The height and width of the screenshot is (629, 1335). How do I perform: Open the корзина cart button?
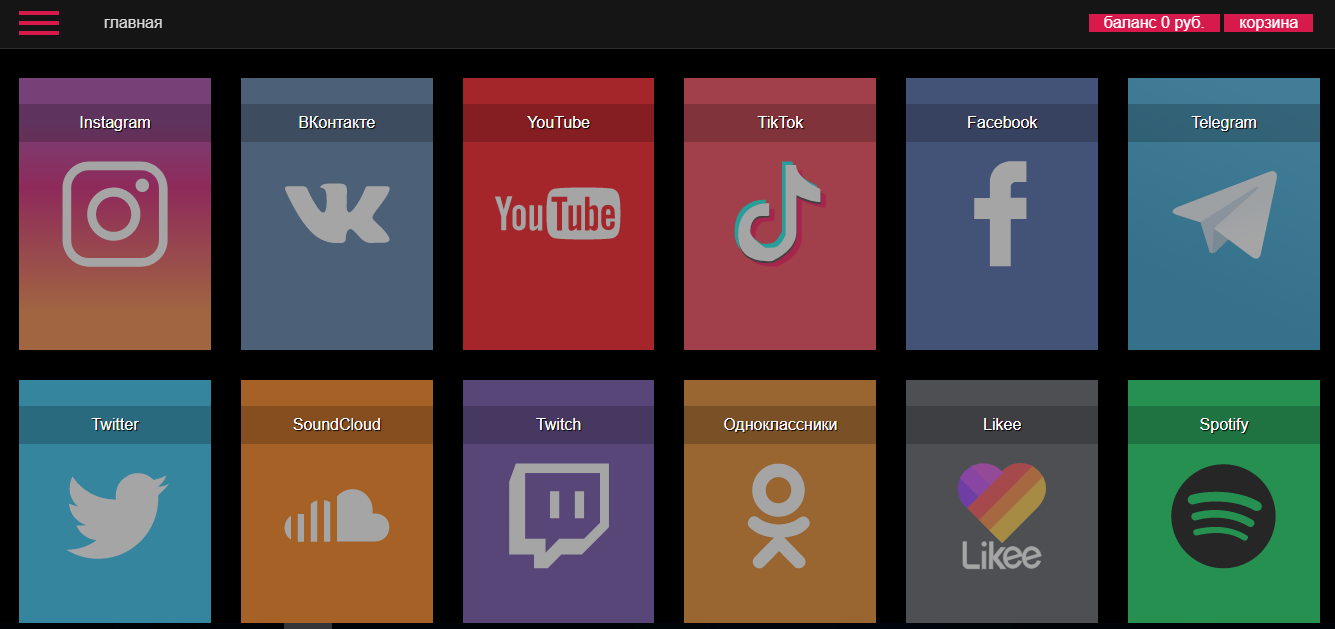click(1268, 23)
